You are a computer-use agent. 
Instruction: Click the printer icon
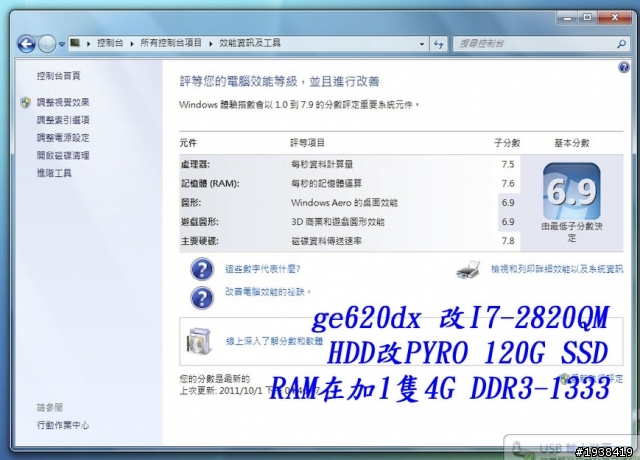point(468,269)
